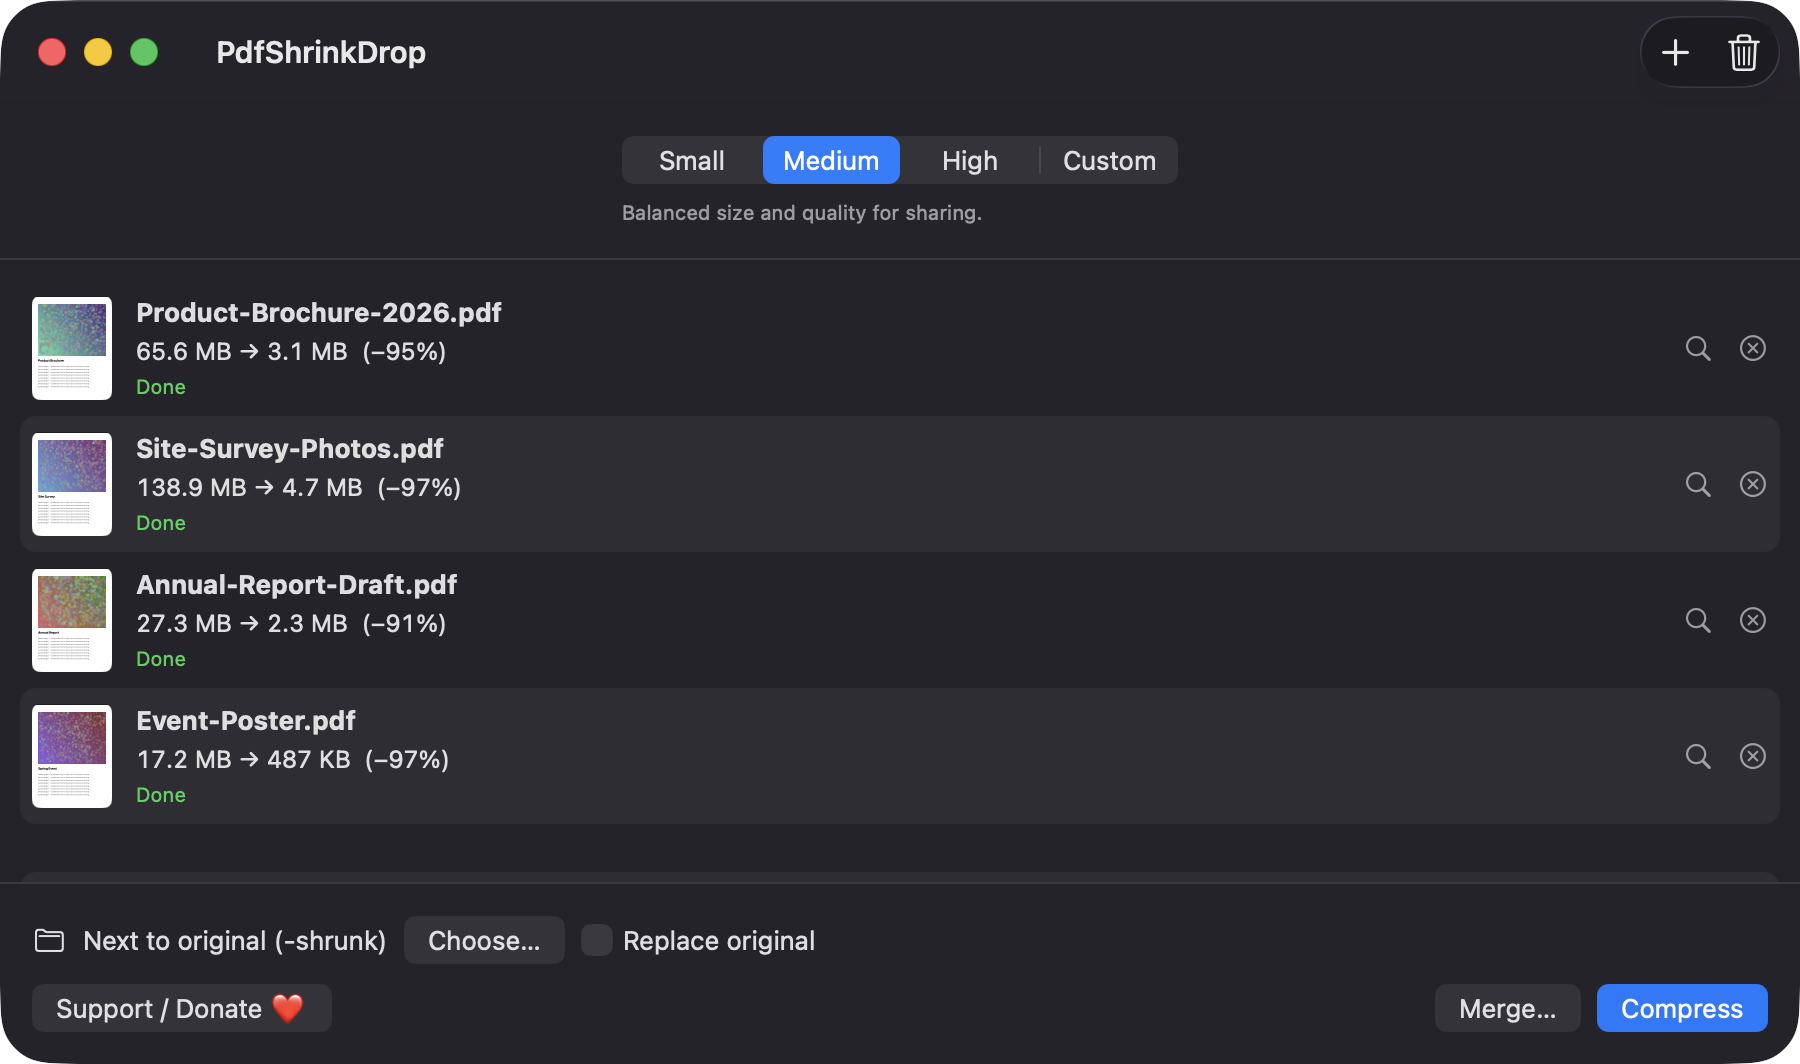This screenshot has height=1064, width=1800.
Task: Click Done status under Product-Brochure-2026.pdf
Action: click(x=161, y=387)
